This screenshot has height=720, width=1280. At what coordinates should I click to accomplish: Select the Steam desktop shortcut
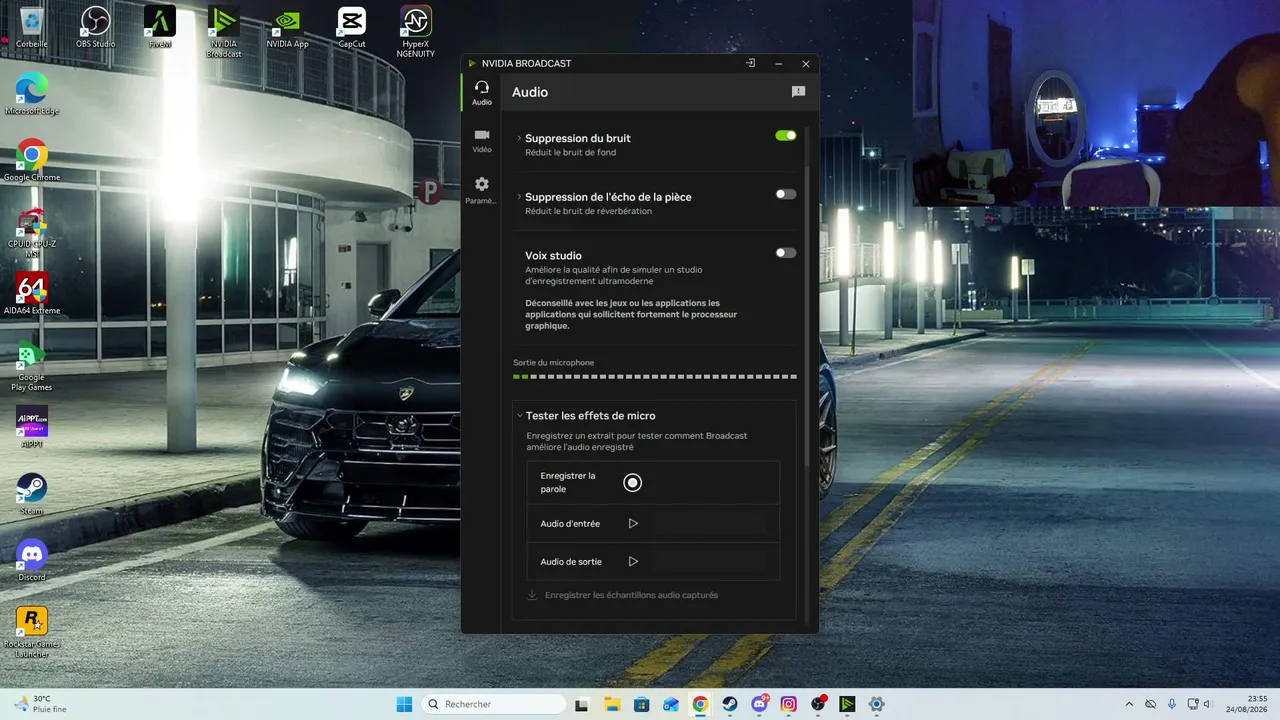pos(31,493)
